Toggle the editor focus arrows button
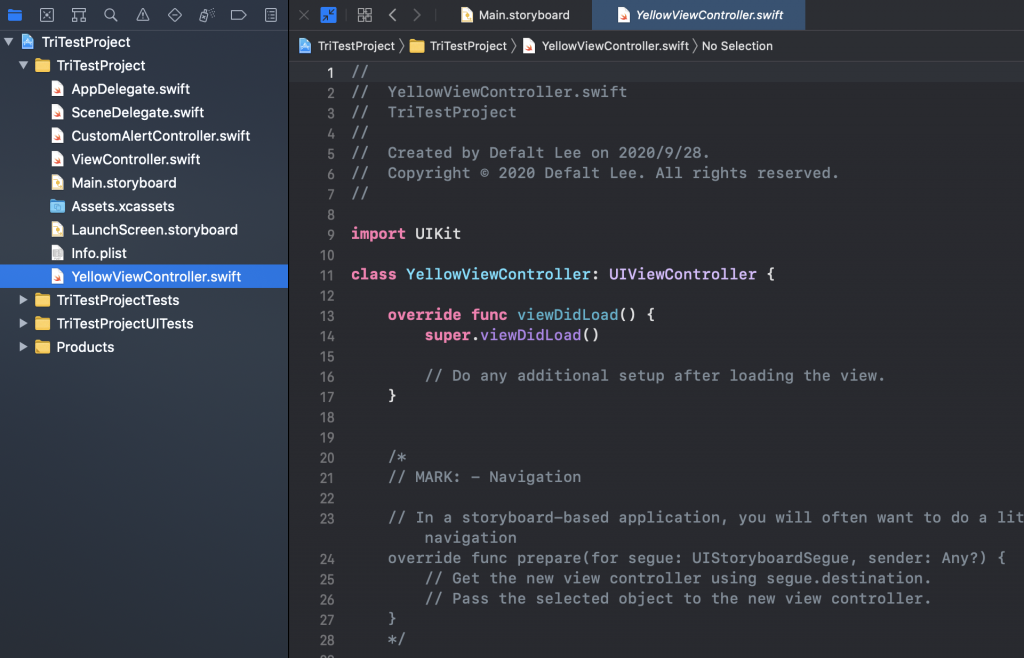This screenshot has height=658, width=1024. [328, 14]
